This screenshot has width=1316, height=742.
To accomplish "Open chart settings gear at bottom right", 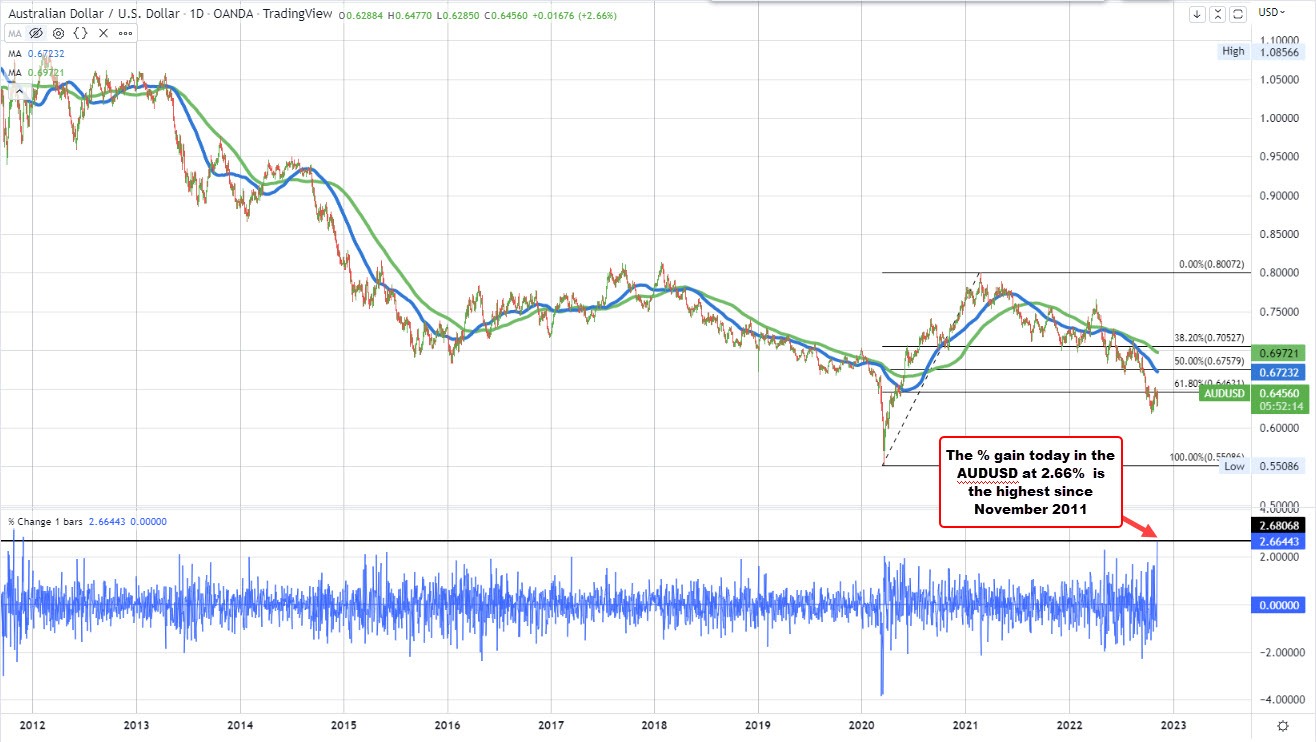I will (x=1283, y=724).
